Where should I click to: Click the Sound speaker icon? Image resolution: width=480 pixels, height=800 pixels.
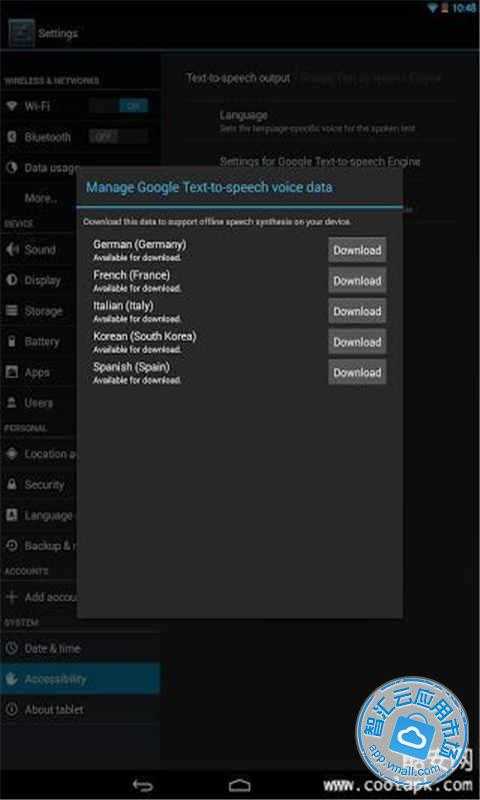pos(12,249)
